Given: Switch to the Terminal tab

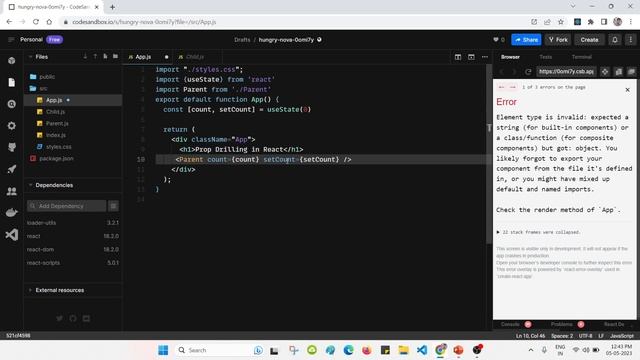Looking at the screenshot, I should tap(582, 57).
